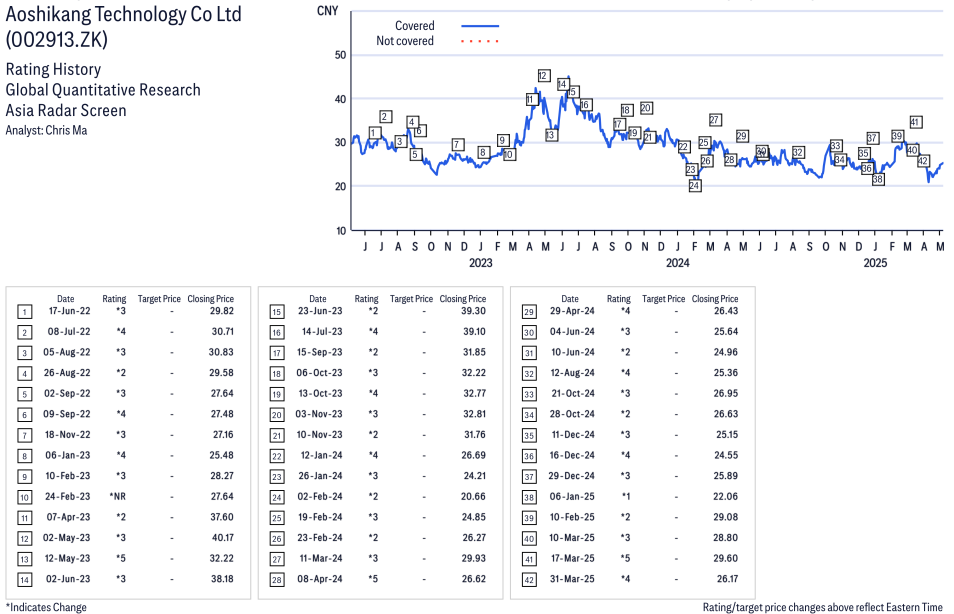954x614 pixels.
Task: Click the row number 14 box in the table
Action: coord(24,580)
